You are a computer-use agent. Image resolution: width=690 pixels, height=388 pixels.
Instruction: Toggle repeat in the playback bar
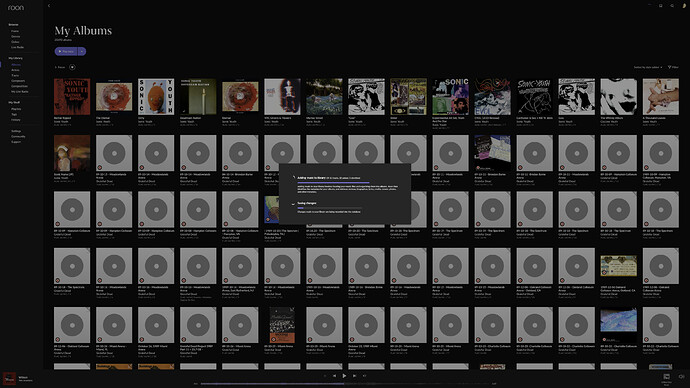[x=364, y=376]
